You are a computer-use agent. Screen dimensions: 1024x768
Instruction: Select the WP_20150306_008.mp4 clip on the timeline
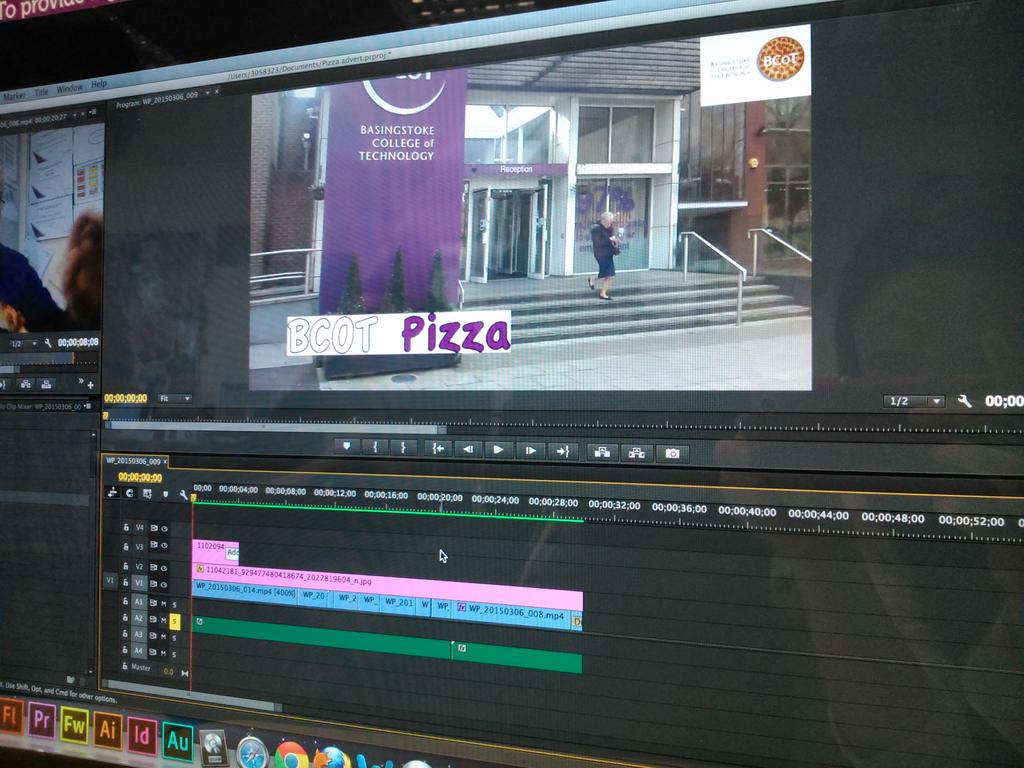510,610
